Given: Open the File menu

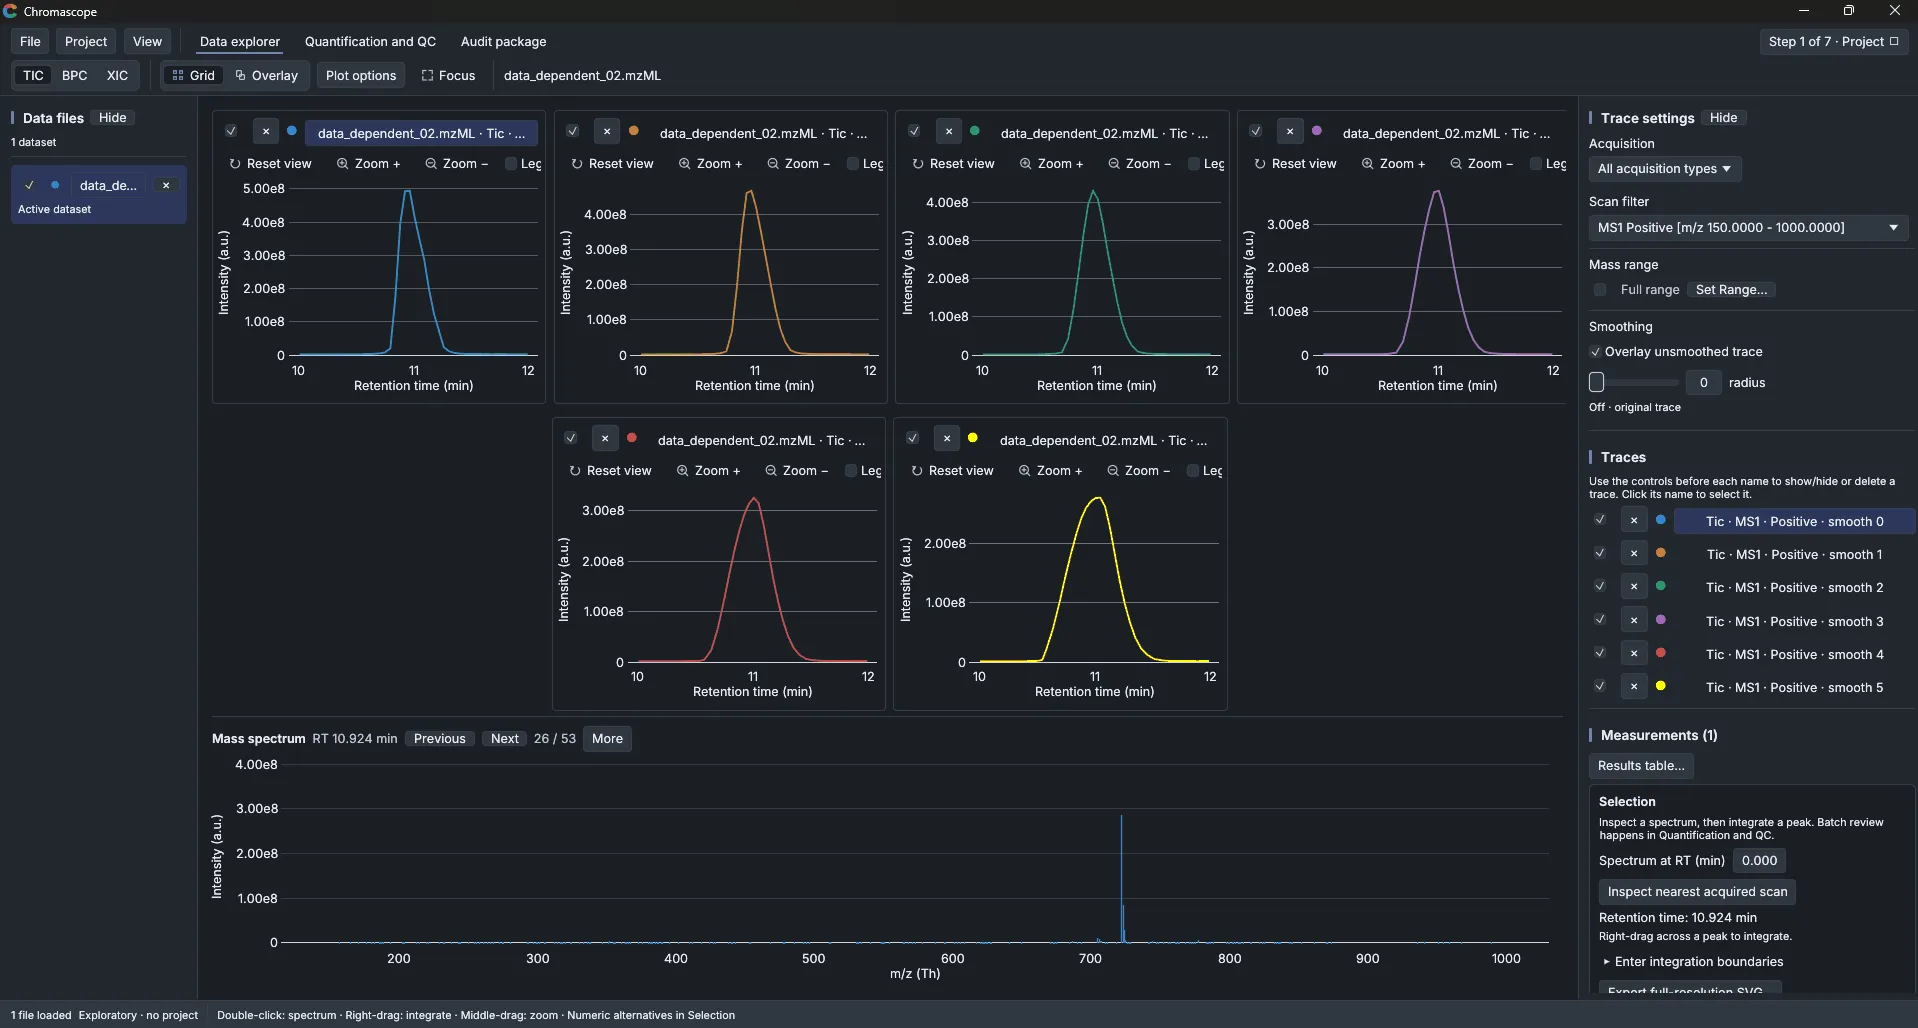Looking at the screenshot, I should click(x=30, y=41).
